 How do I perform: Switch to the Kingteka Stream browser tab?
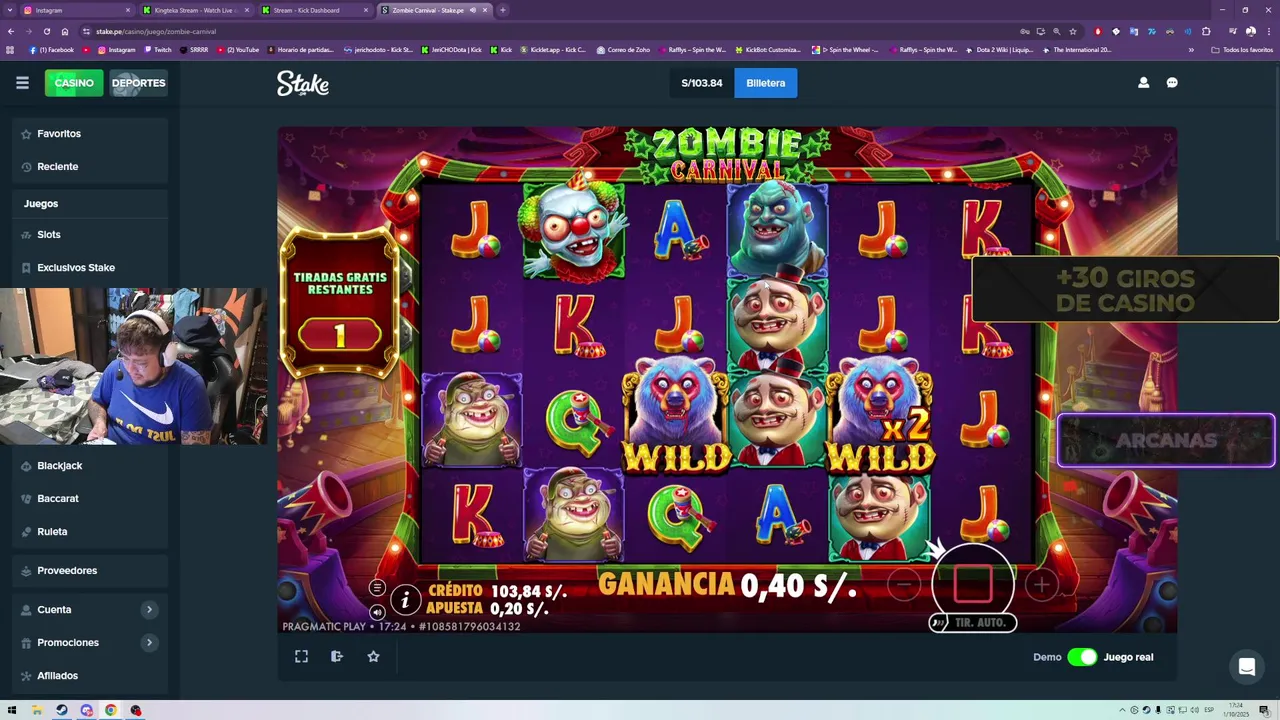click(195, 10)
